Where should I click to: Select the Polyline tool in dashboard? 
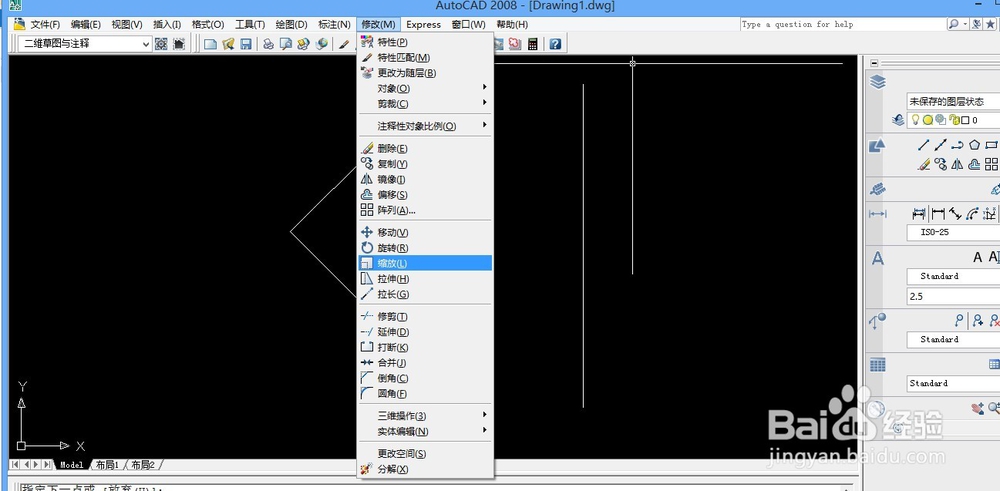coord(957,145)
